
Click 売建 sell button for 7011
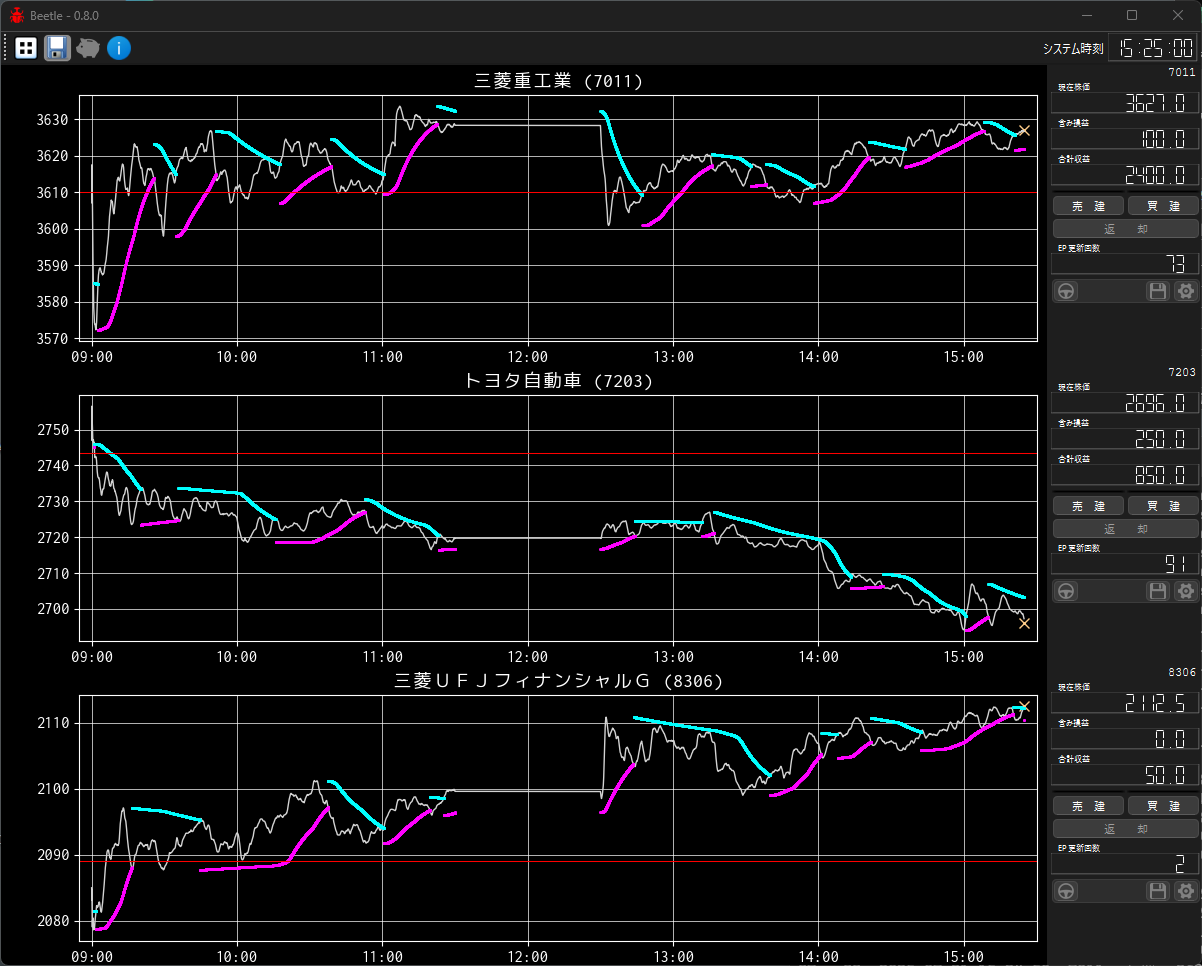[x=1088, y=206]
